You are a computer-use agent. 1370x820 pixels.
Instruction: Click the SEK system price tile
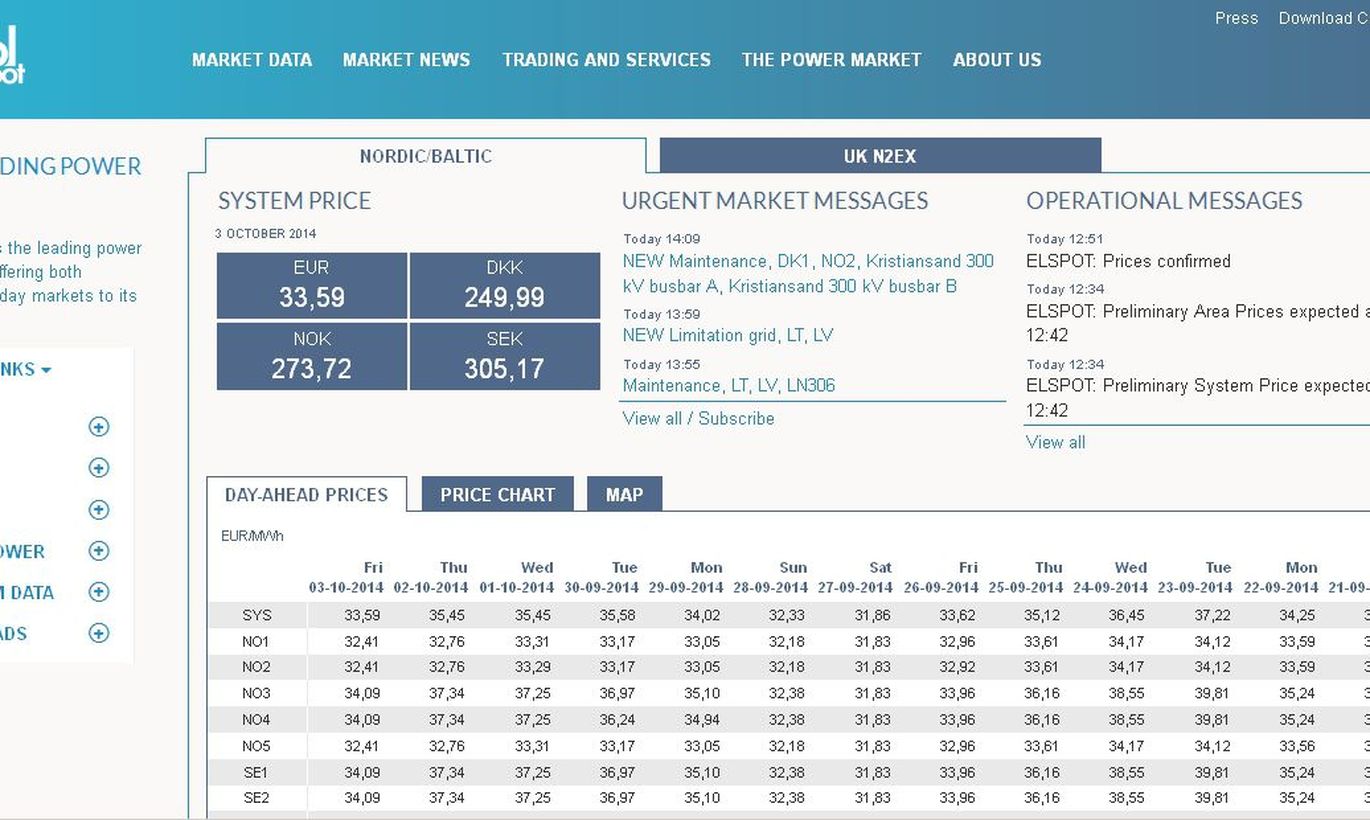click(x=504, y=356)
